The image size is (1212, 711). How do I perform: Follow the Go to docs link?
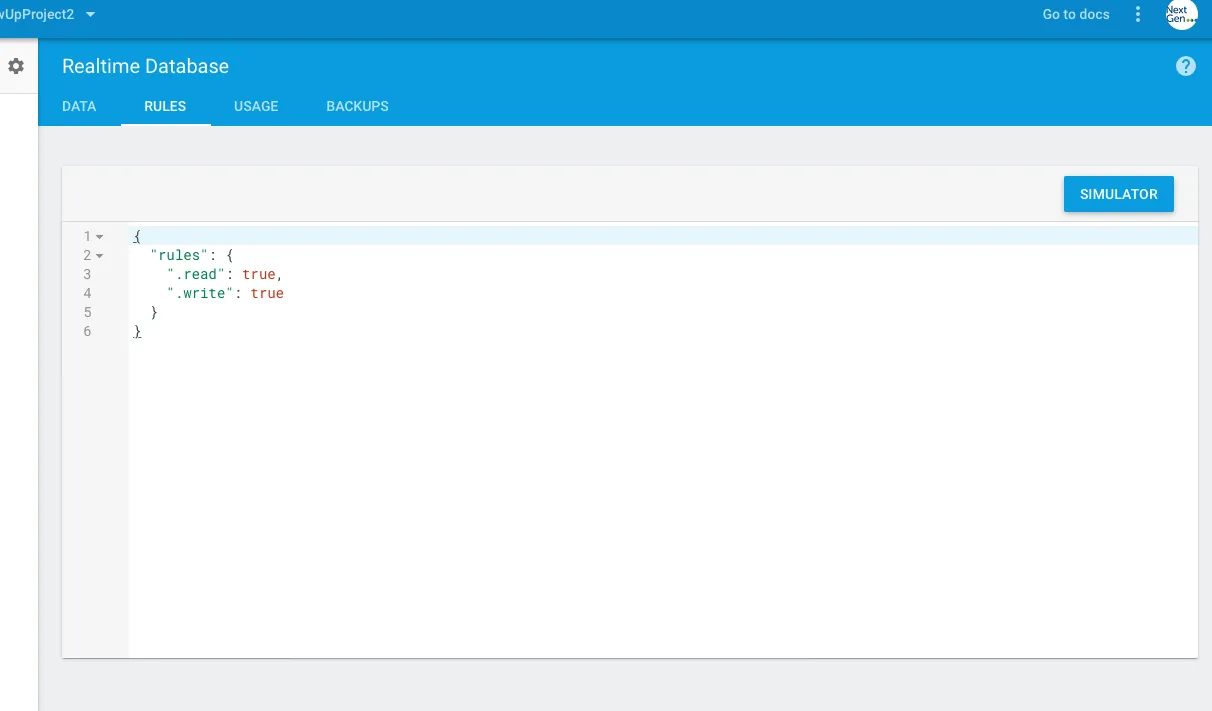point(1076,14)
